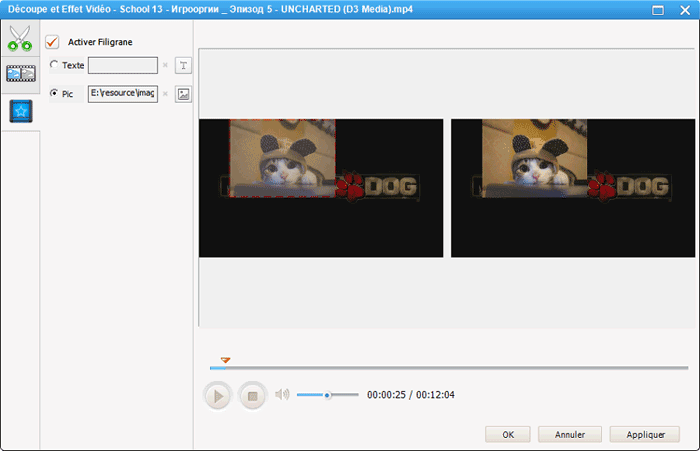Switch to the video effect tab
Viewport: 700px width, 451px height.
tap(21, 74)
